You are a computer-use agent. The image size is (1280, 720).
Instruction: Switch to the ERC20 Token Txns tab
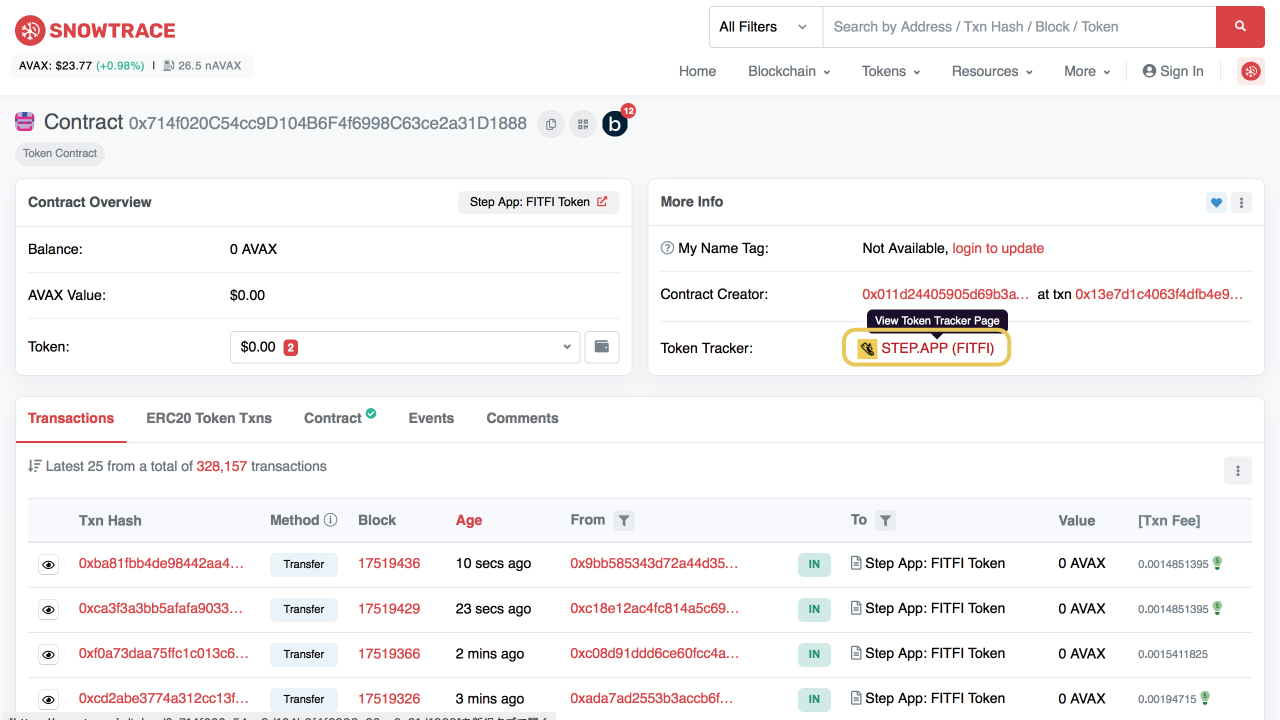coord(209,418)
